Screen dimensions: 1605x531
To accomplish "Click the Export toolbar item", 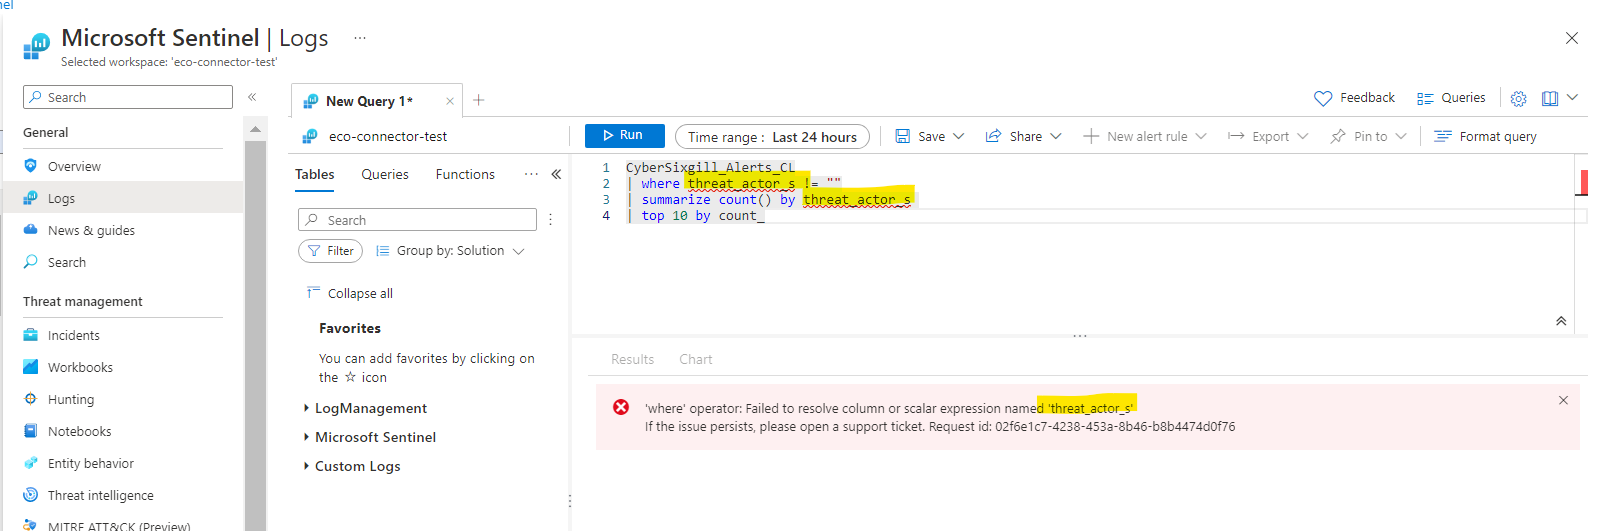I will coord(1259,136).
